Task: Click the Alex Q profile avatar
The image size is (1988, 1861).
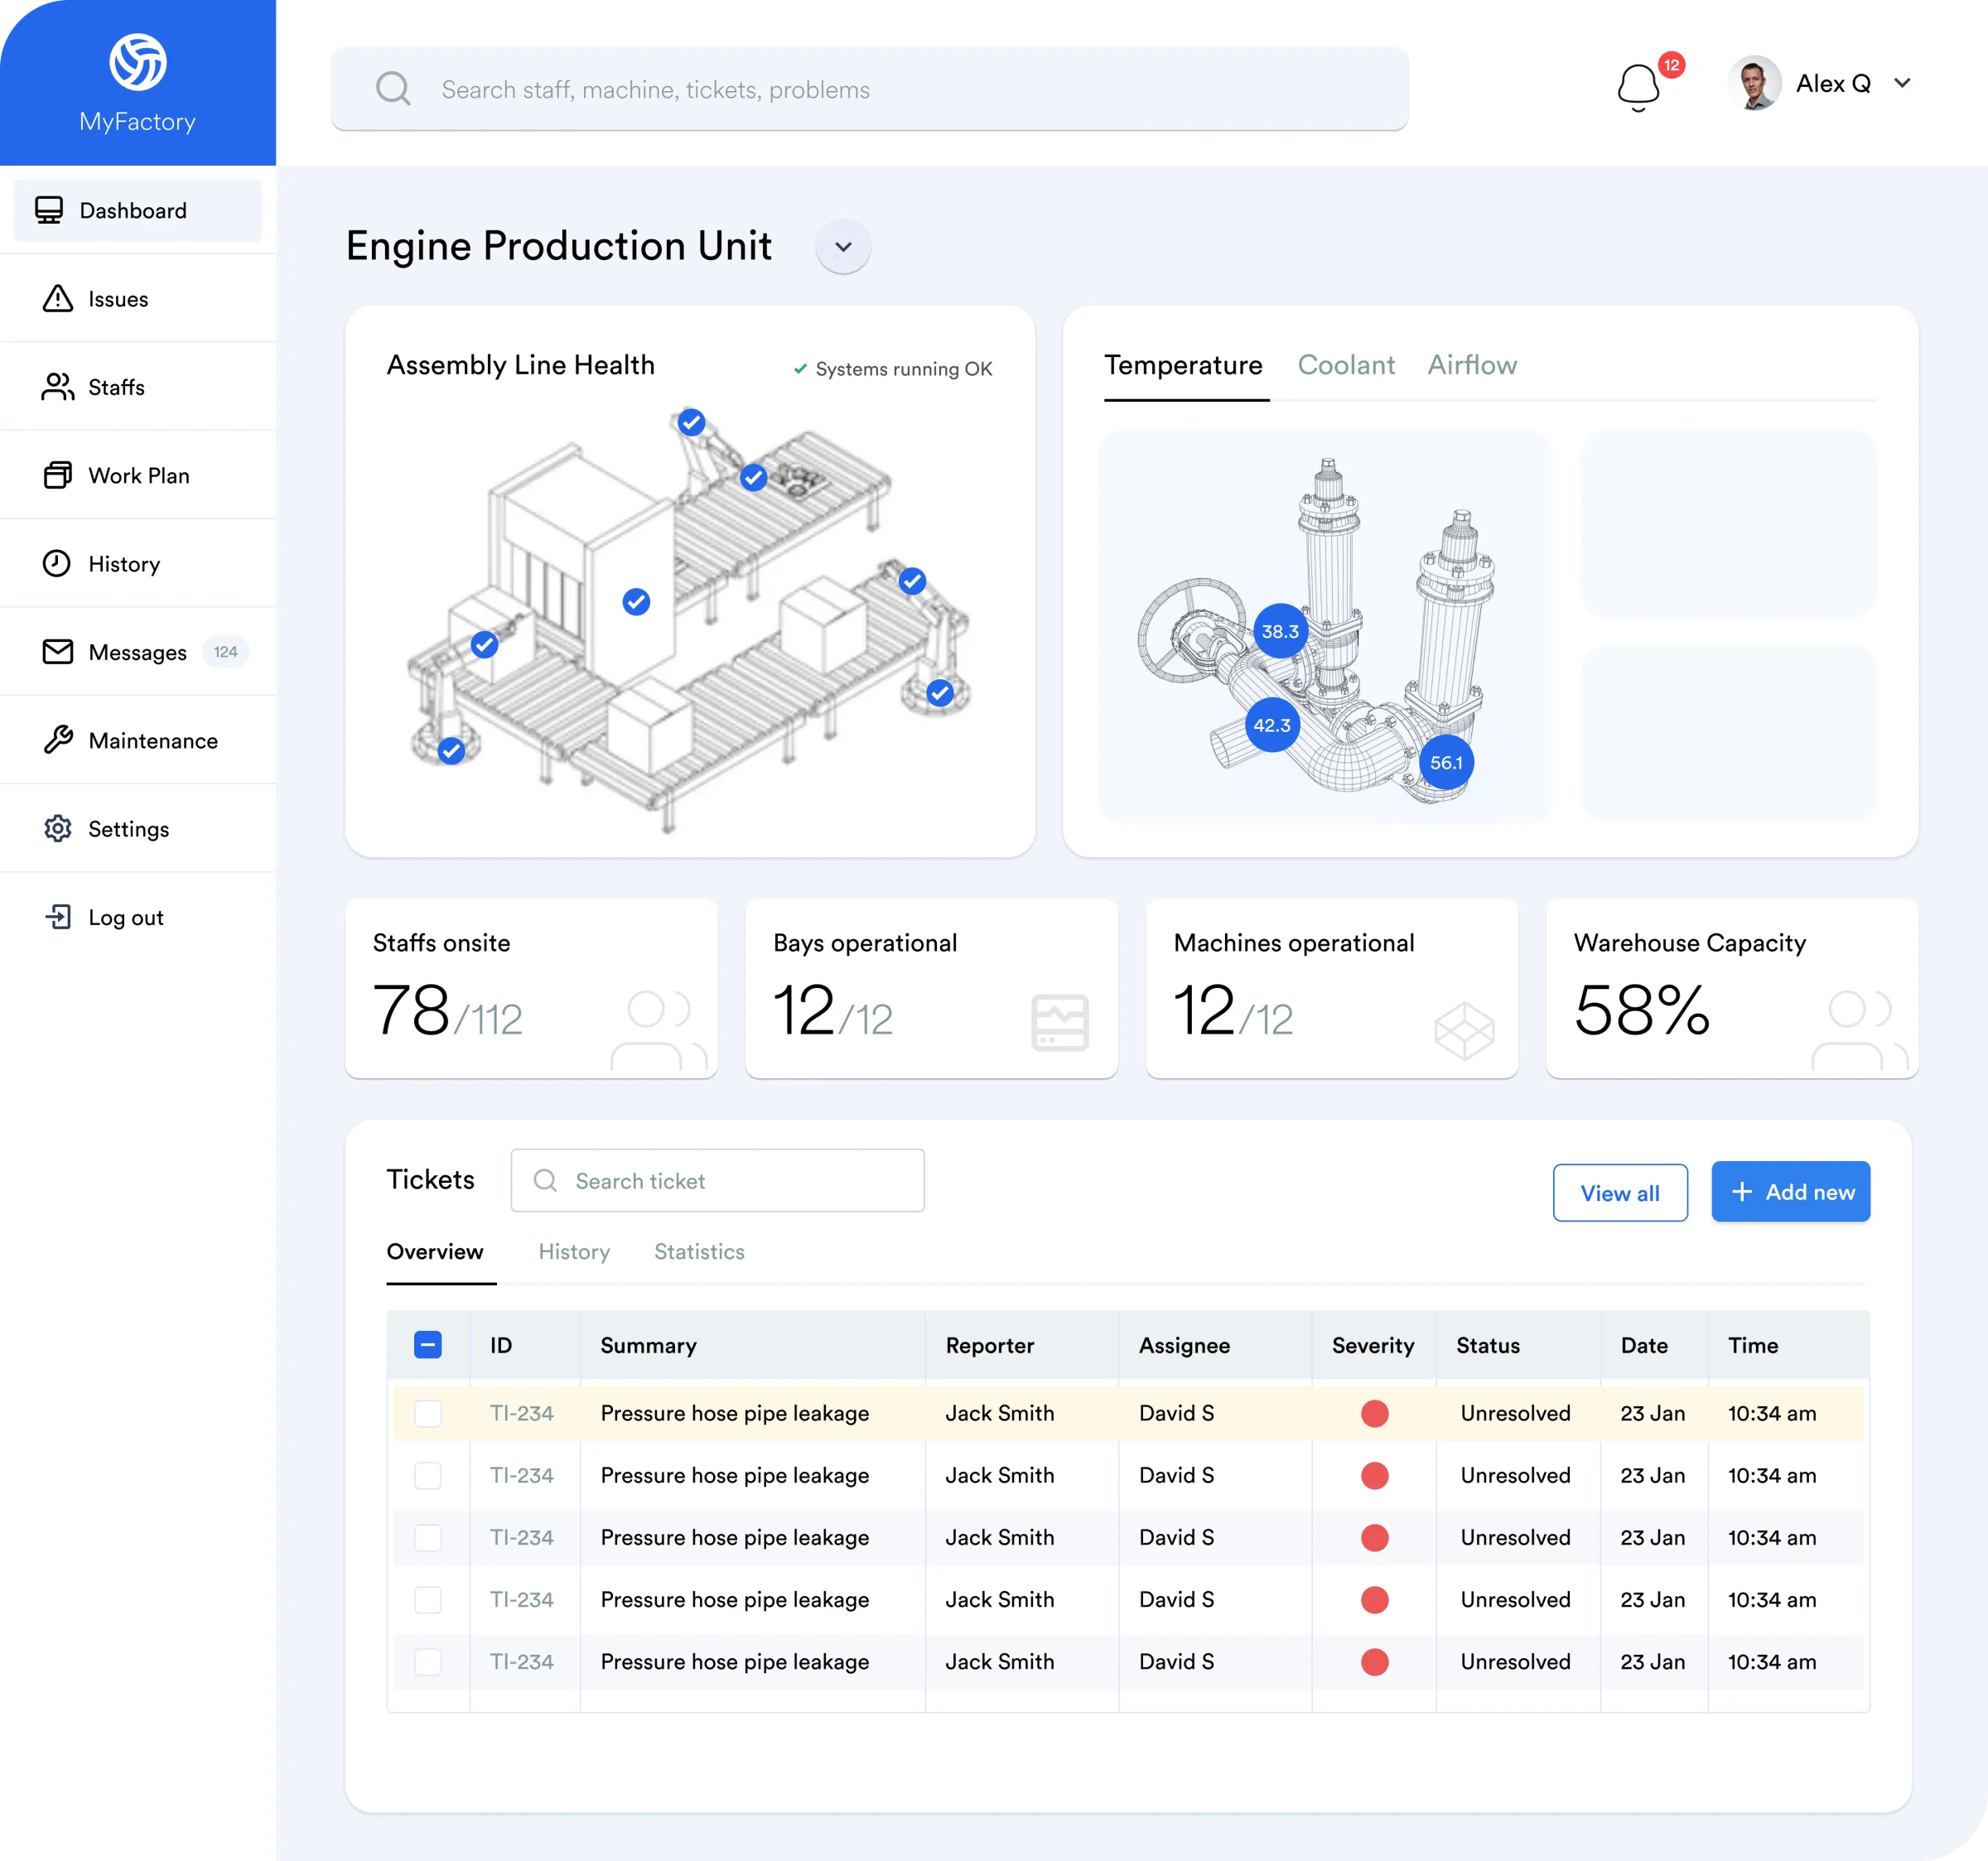Action: pyautogui.click(x=1754, y=83)
